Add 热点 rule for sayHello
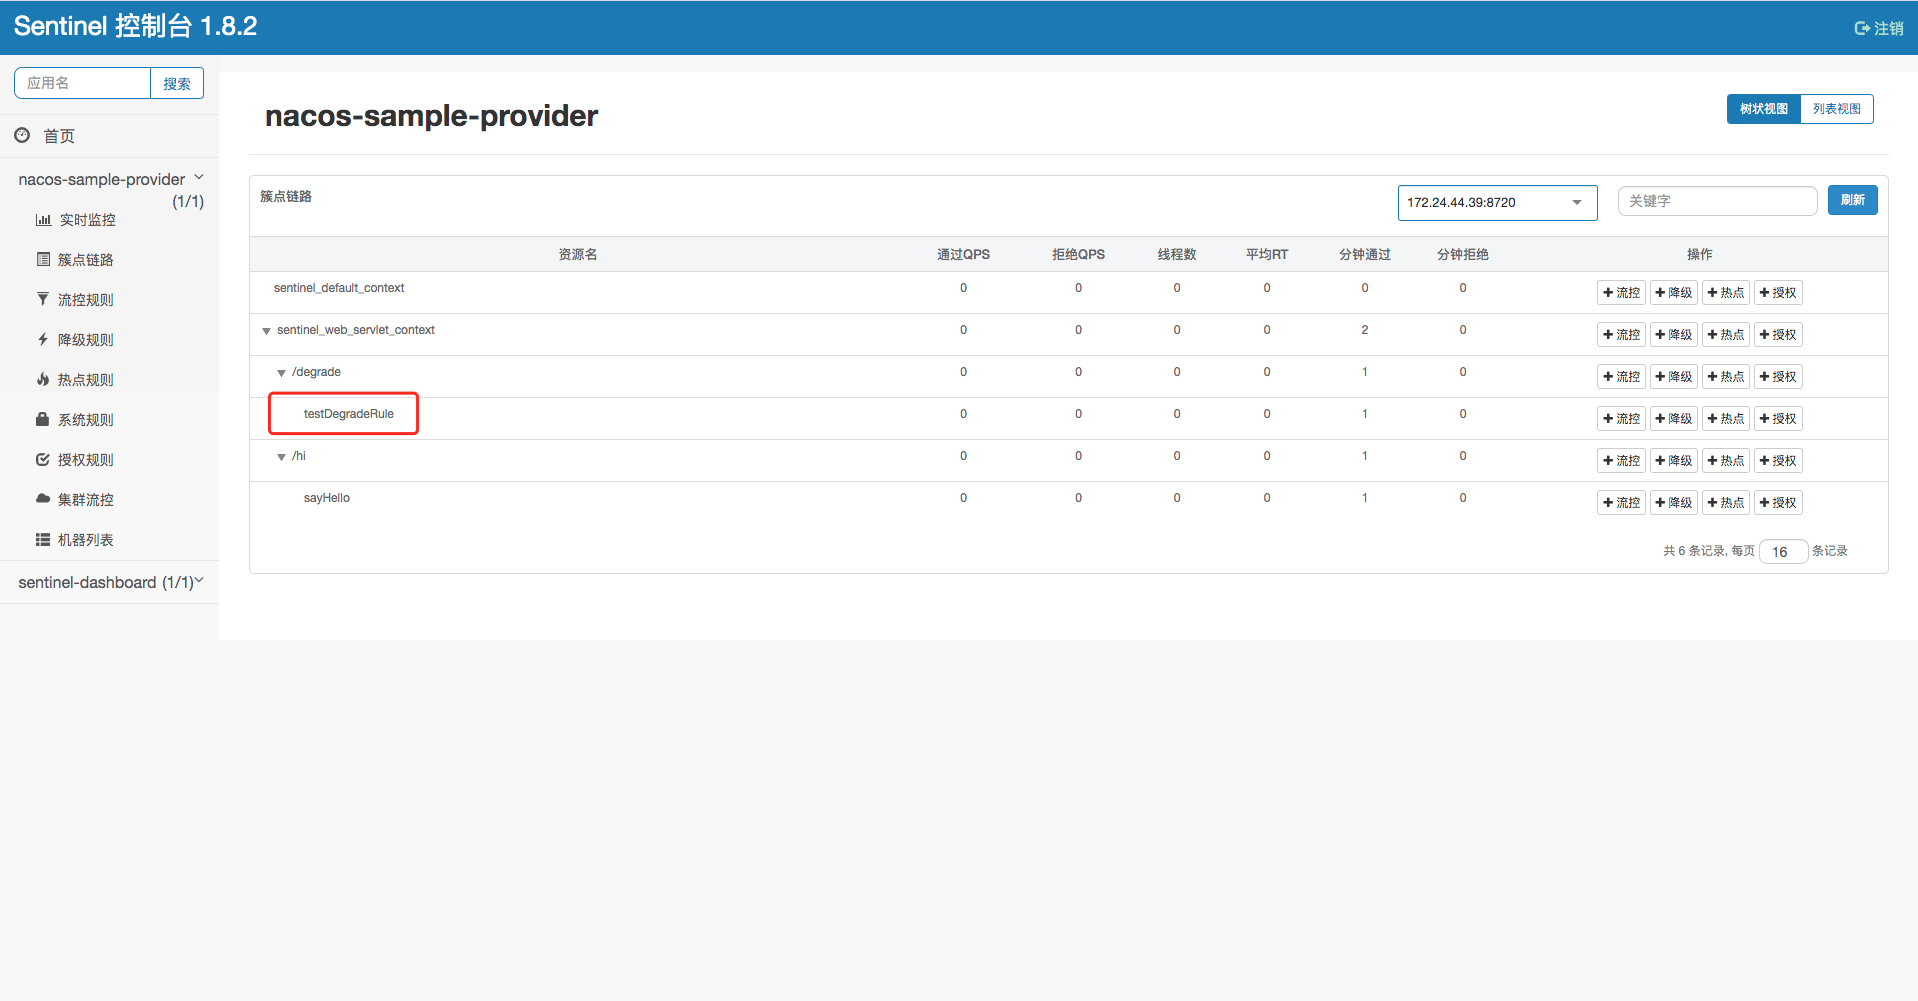Viewport: 1918px width, 1001px height. point(1725,503)
